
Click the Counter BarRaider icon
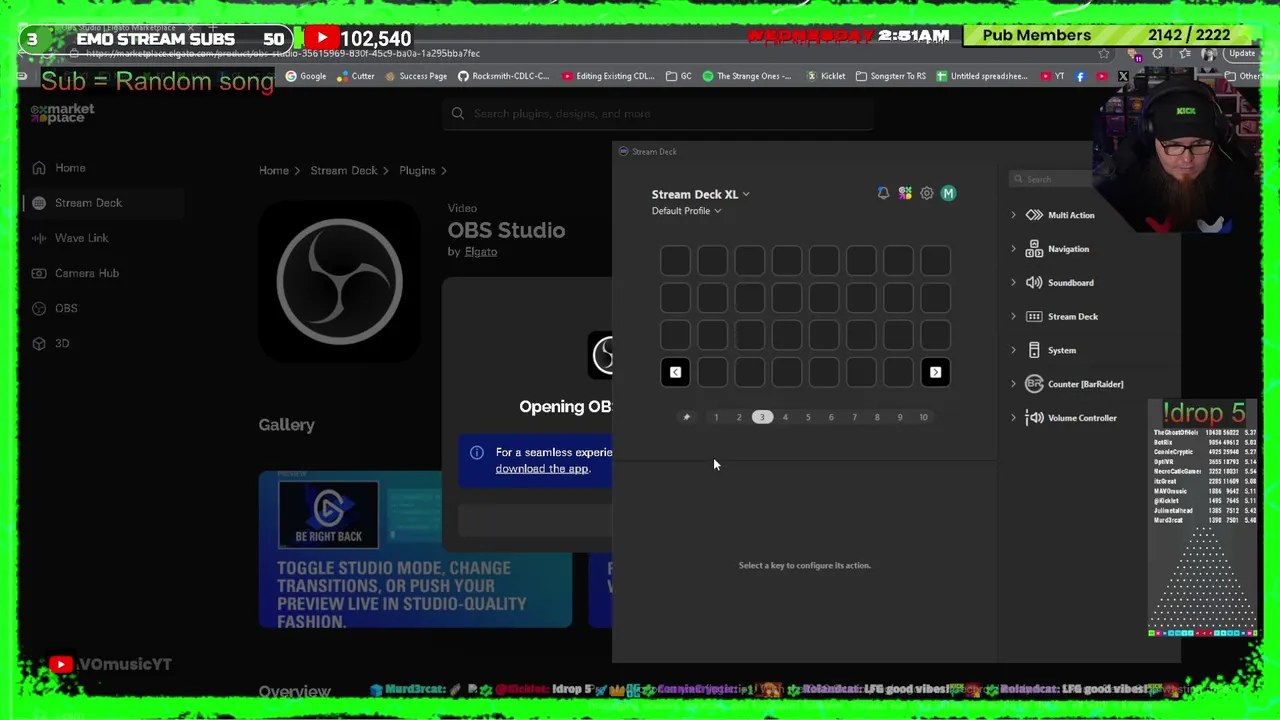(1034, 384)
